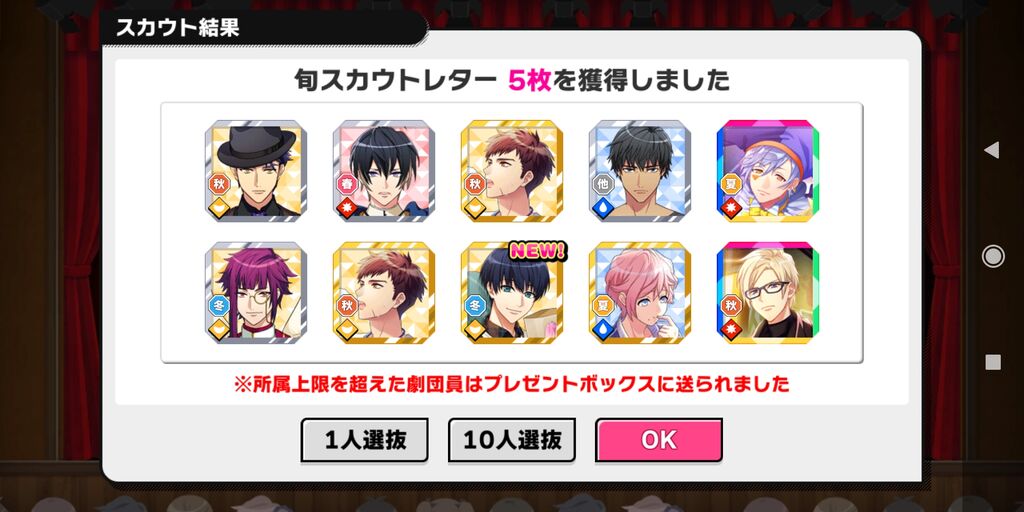Viewport: 1024px width, 512px height.
Task: Click the 10人選抜 button
Action: point(512,440)
